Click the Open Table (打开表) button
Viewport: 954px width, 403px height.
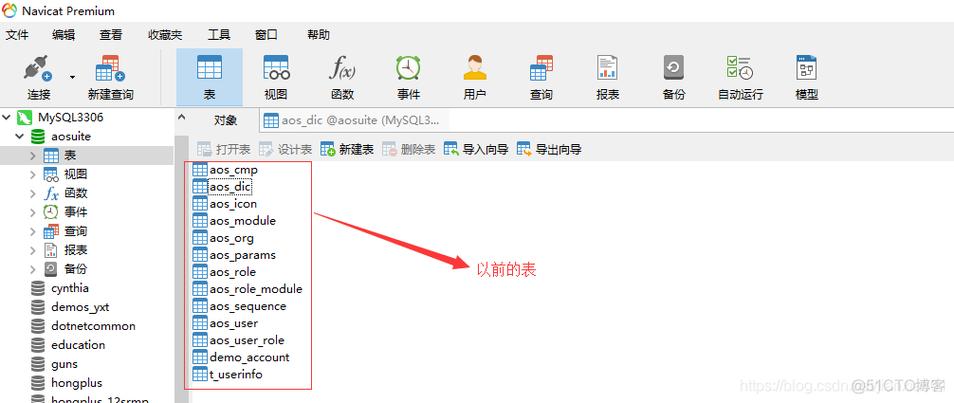click(x=224, y=149)
